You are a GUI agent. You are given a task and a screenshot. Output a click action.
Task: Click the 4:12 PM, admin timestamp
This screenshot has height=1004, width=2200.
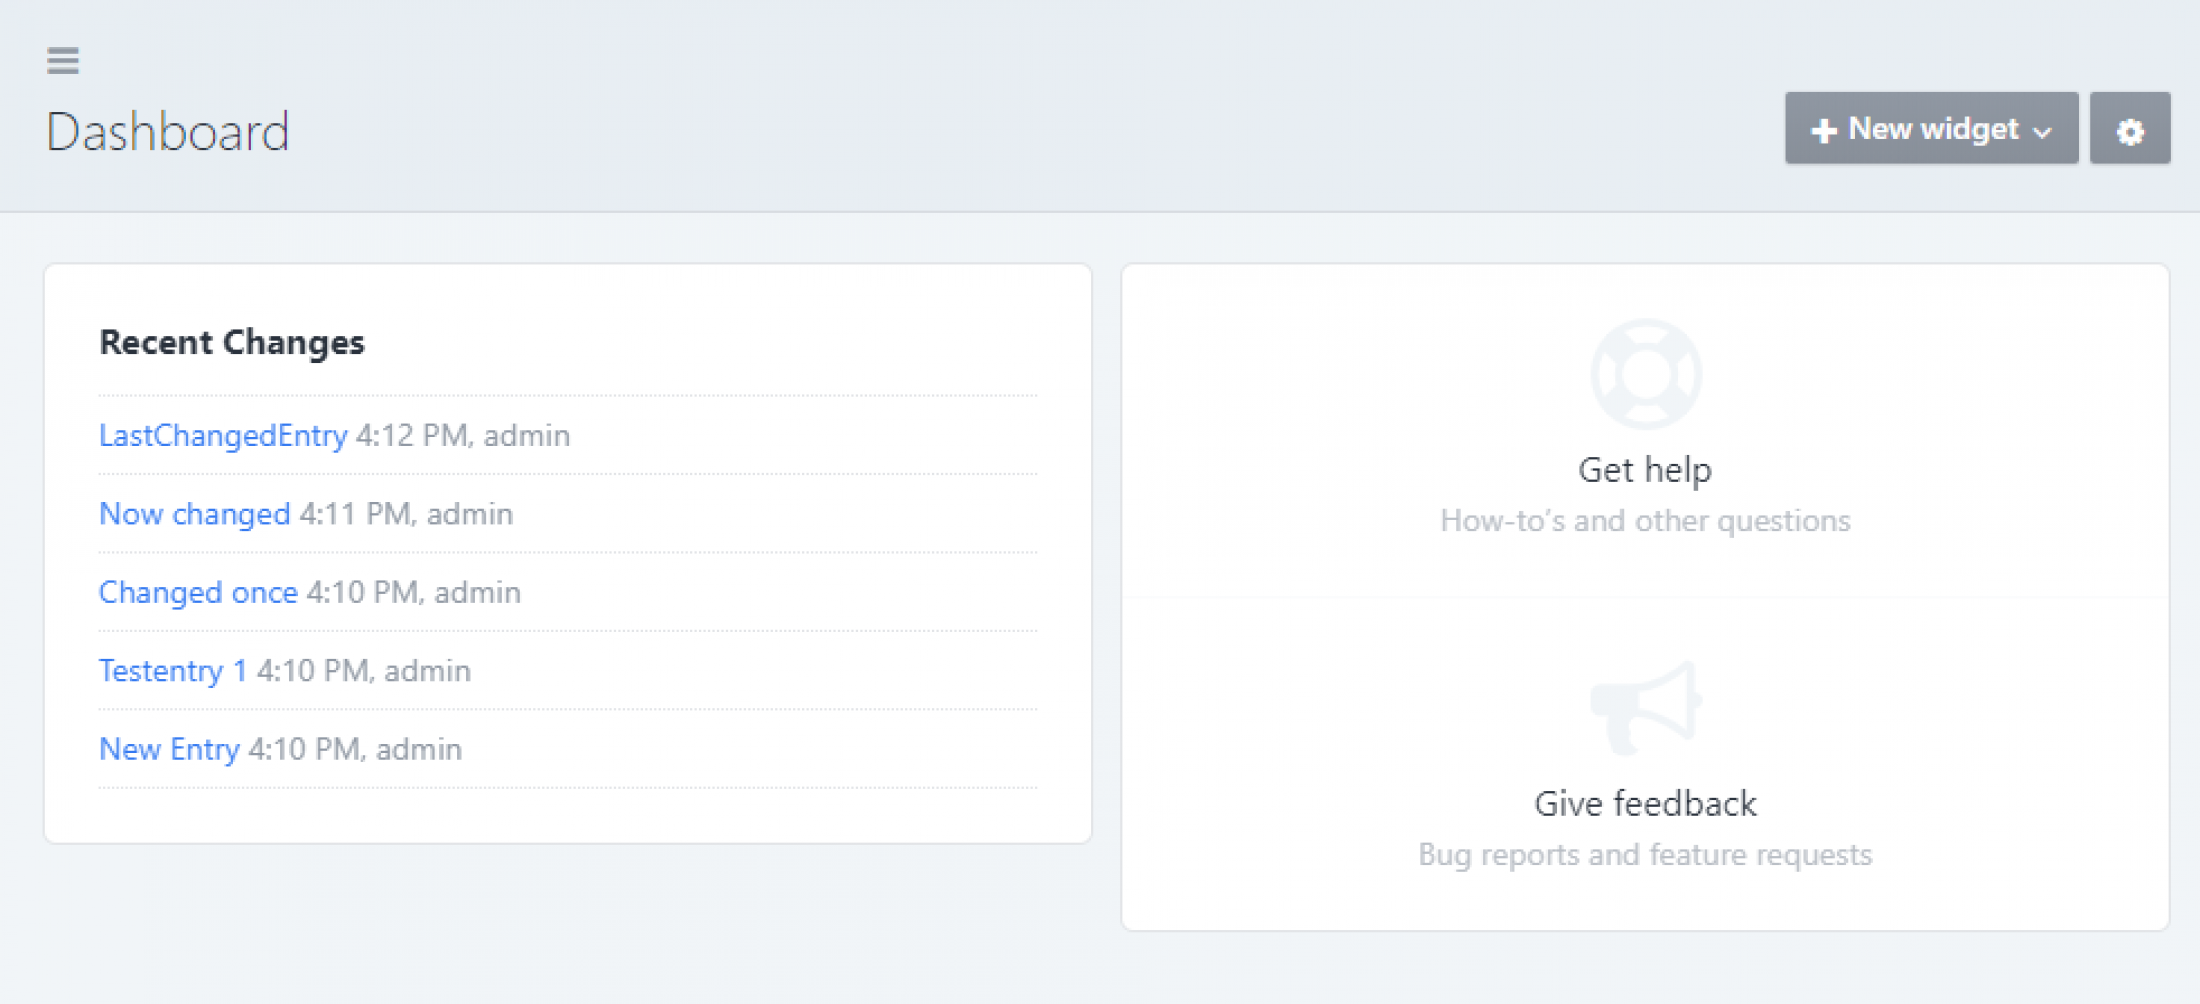(463, 436)
